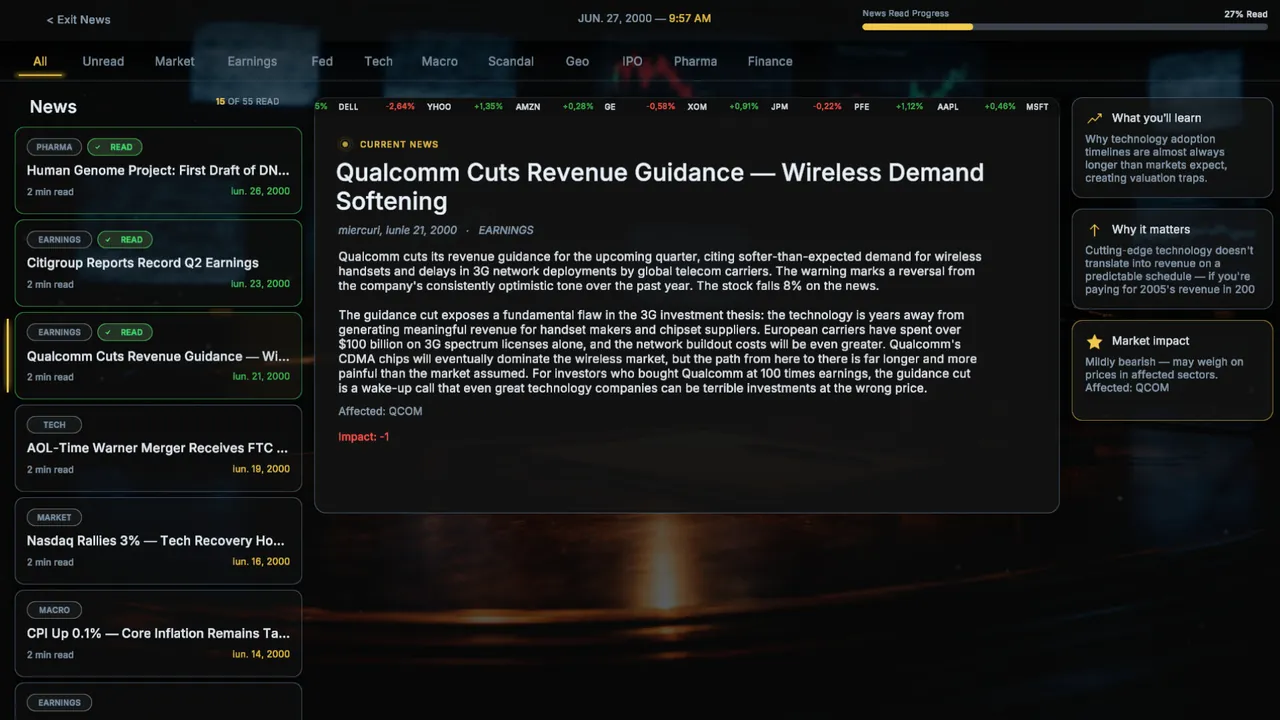Switch to the Fed tab
Image resolution: width=1280 pixels, height=720 pixels.
pyautogui.click(x=322, y=61)
